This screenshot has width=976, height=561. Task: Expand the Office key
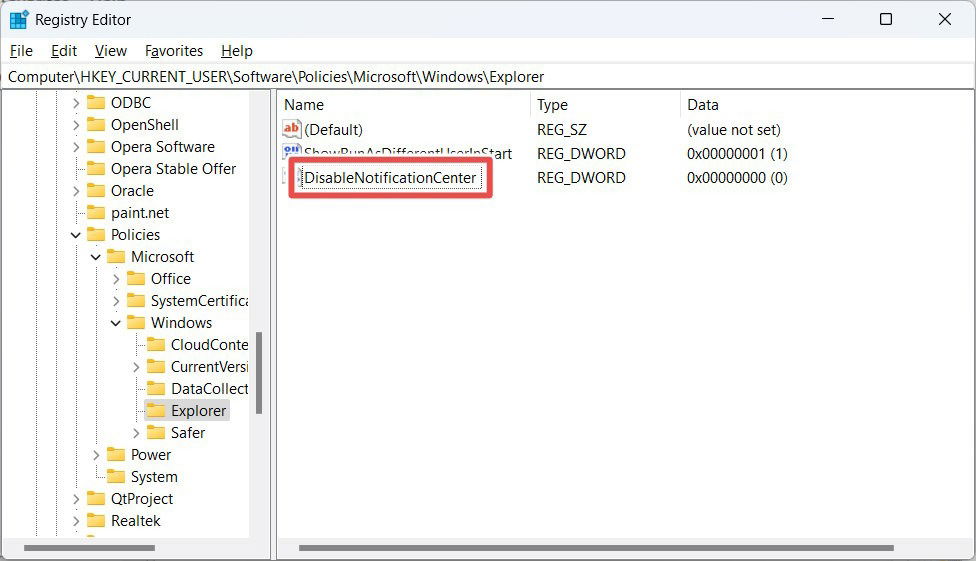116,279
